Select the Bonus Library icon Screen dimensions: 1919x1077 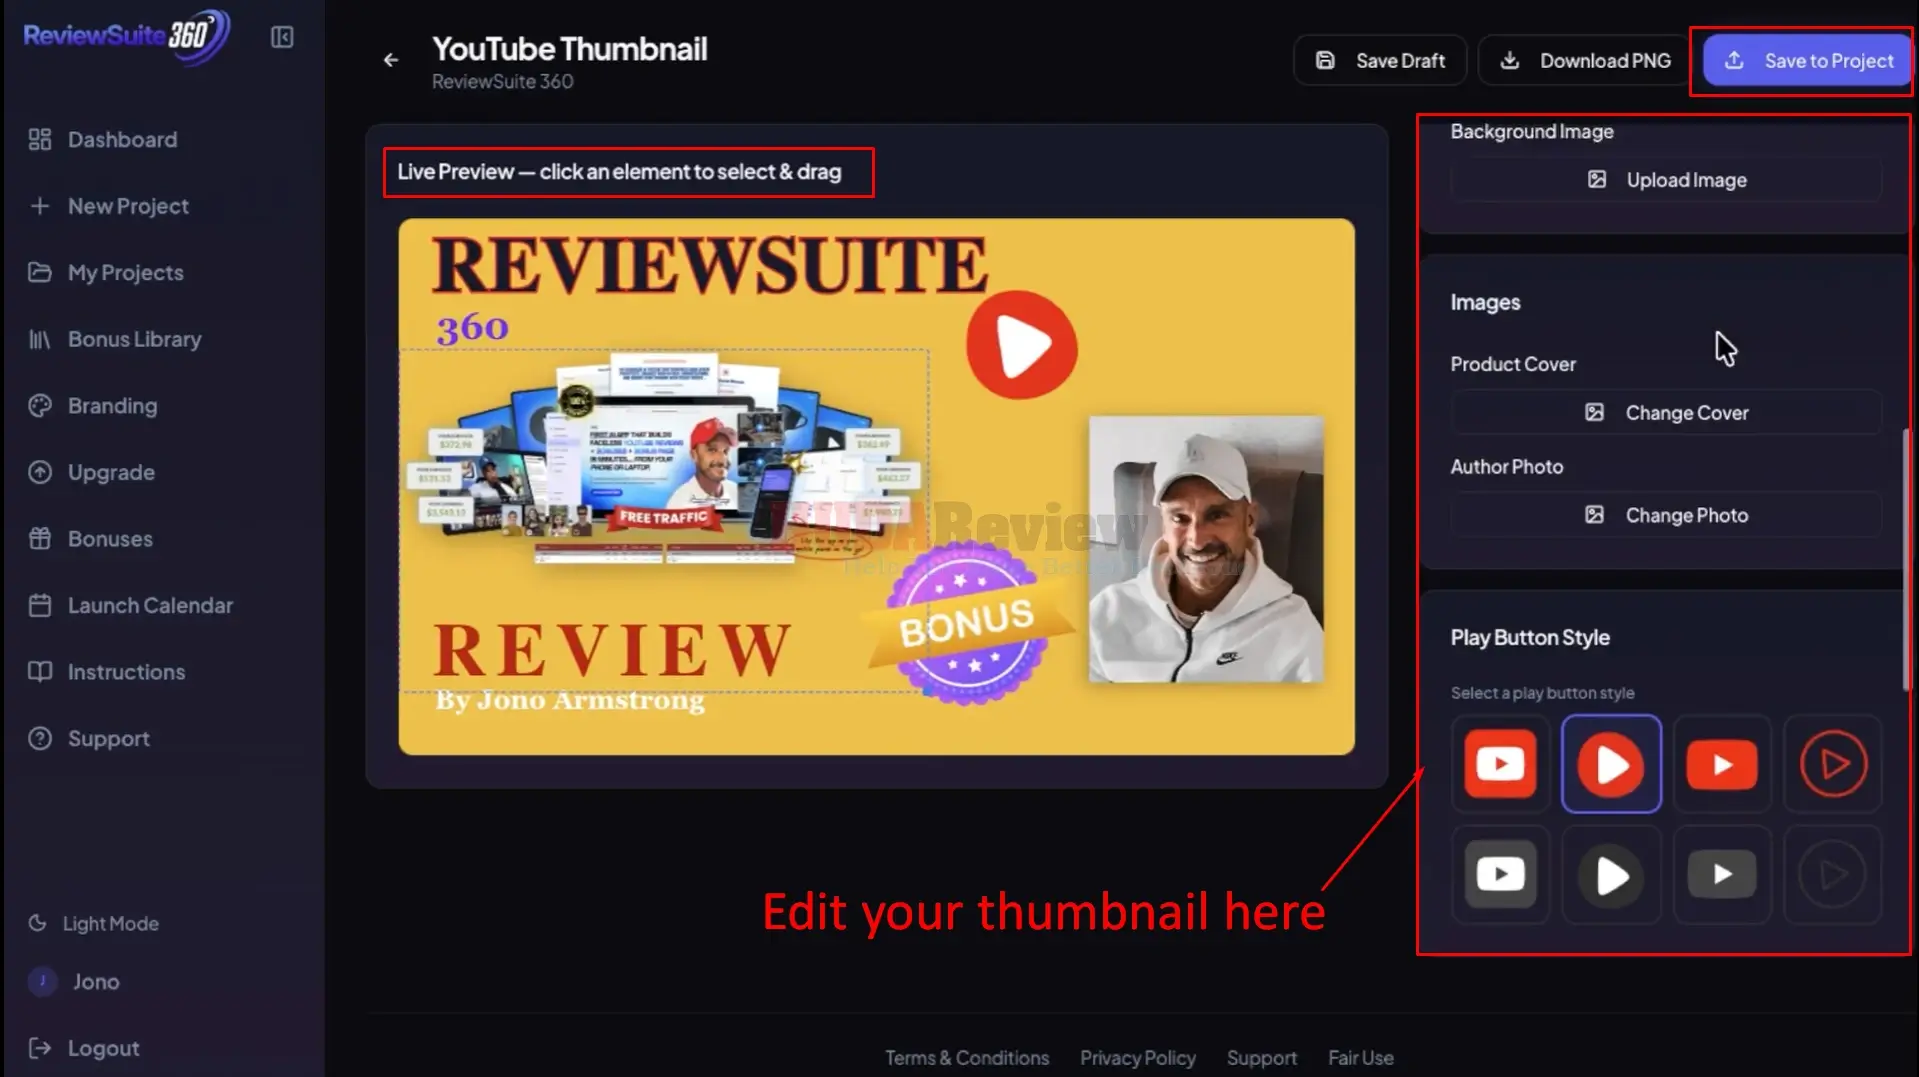pos(40,339)
